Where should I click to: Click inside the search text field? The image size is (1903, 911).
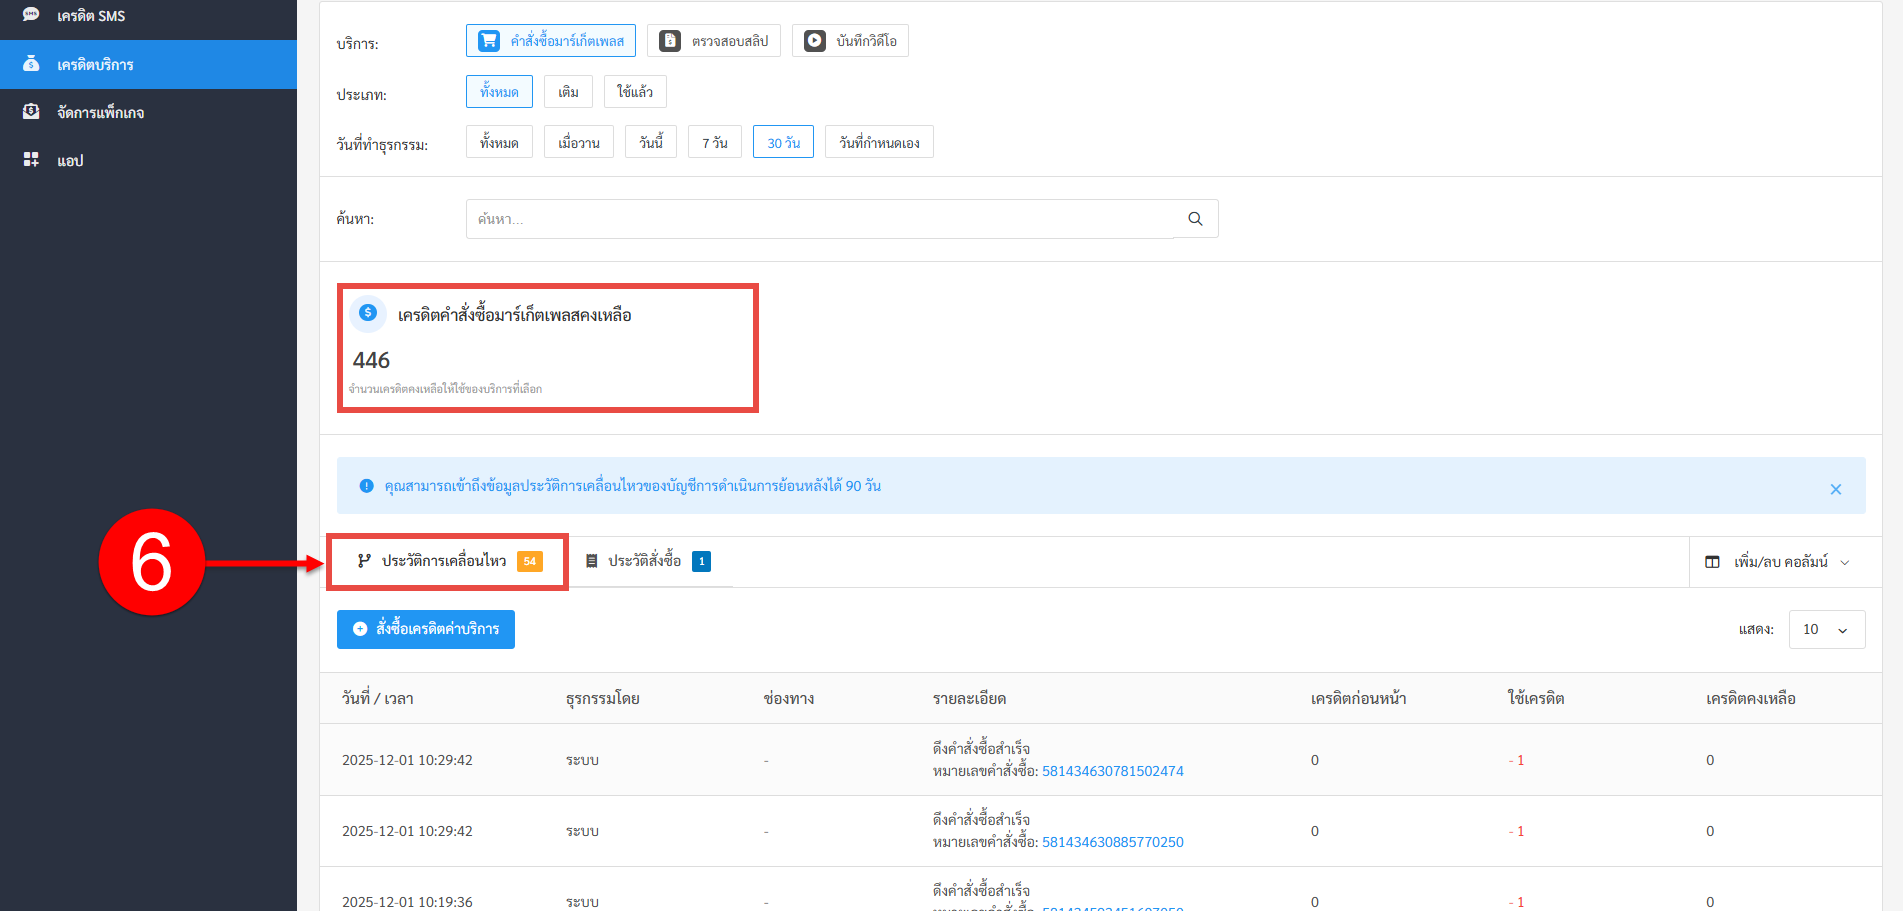point(820,219)
